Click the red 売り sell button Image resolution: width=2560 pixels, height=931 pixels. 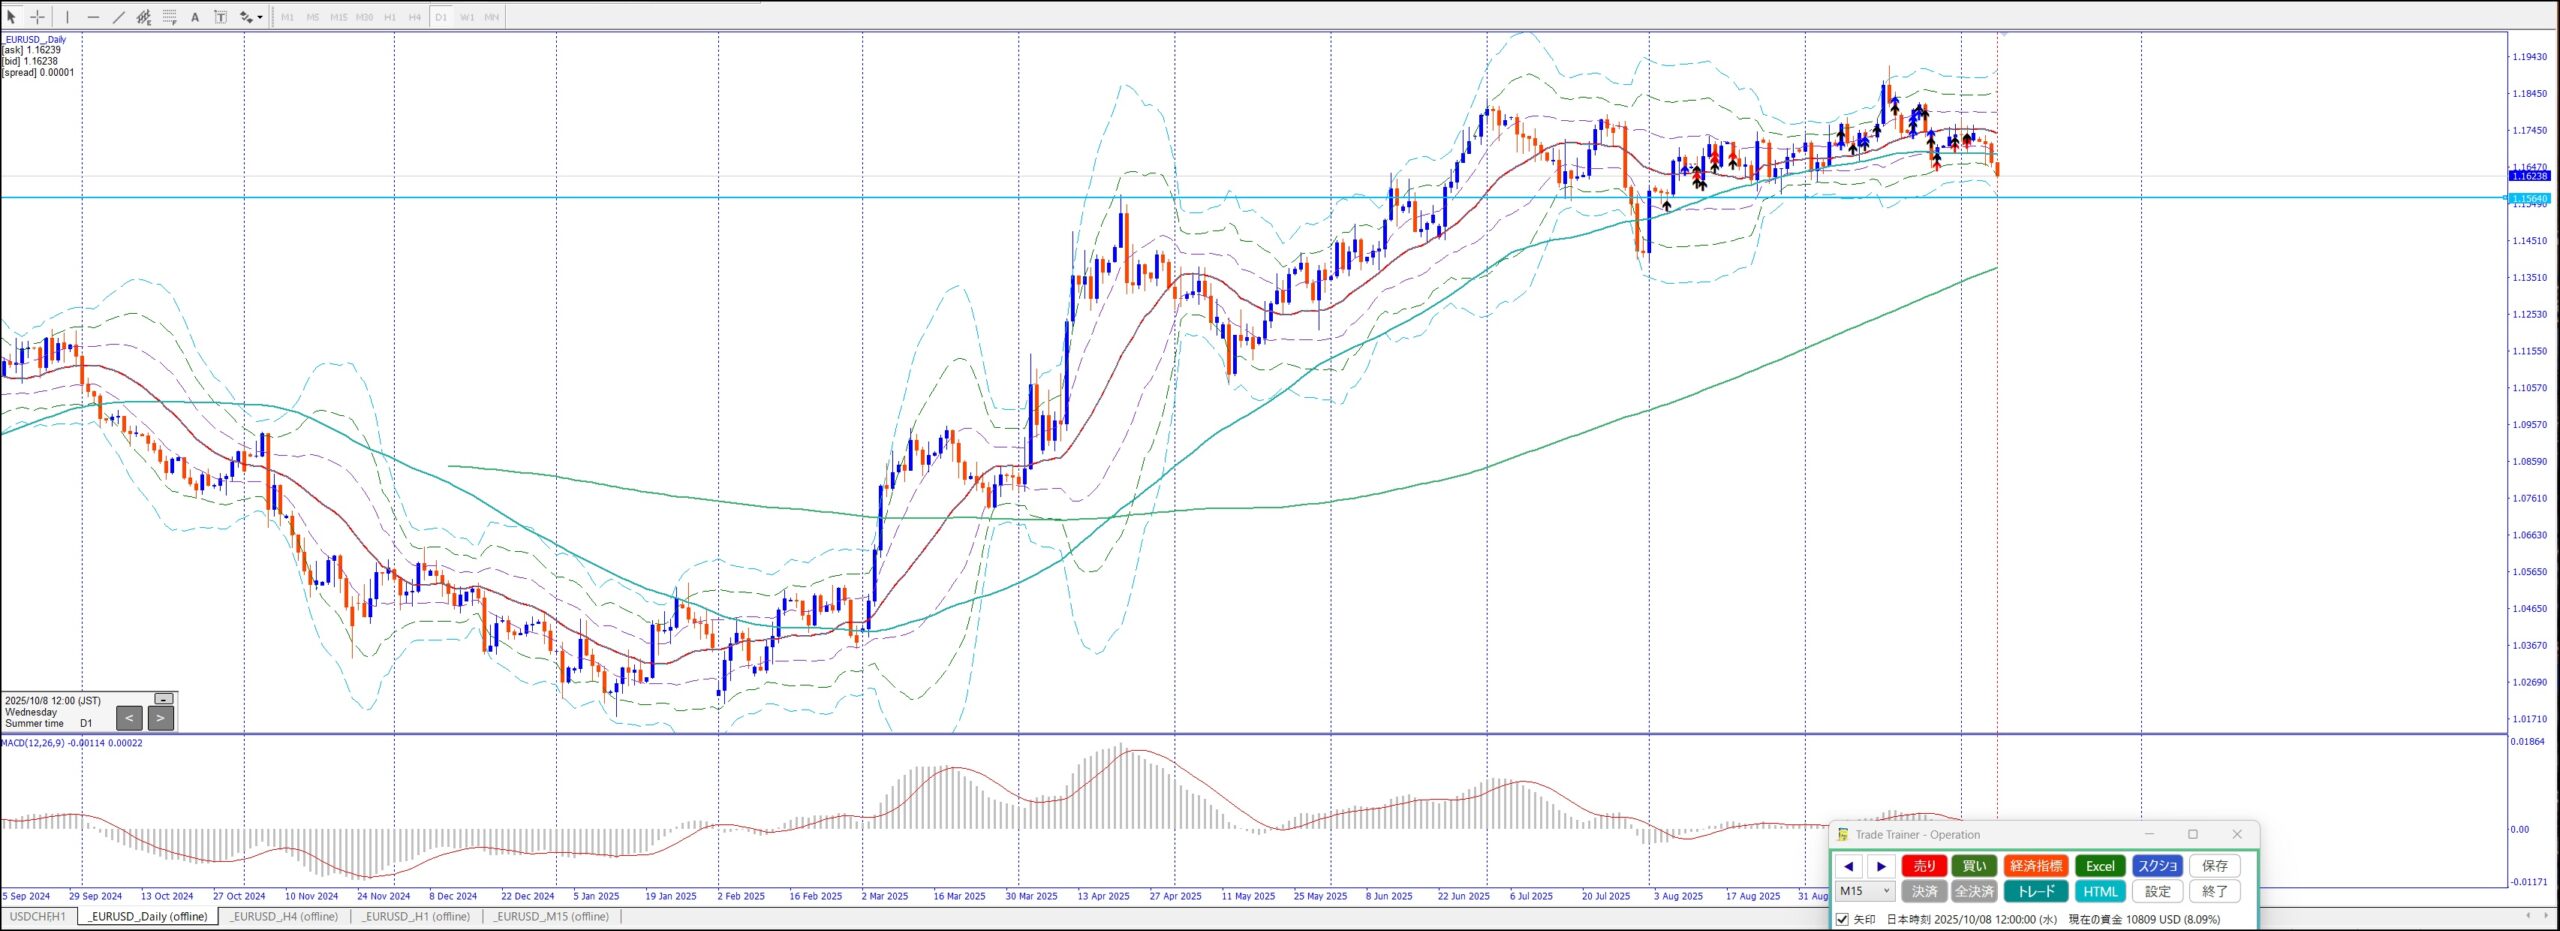coord(1924,866)
